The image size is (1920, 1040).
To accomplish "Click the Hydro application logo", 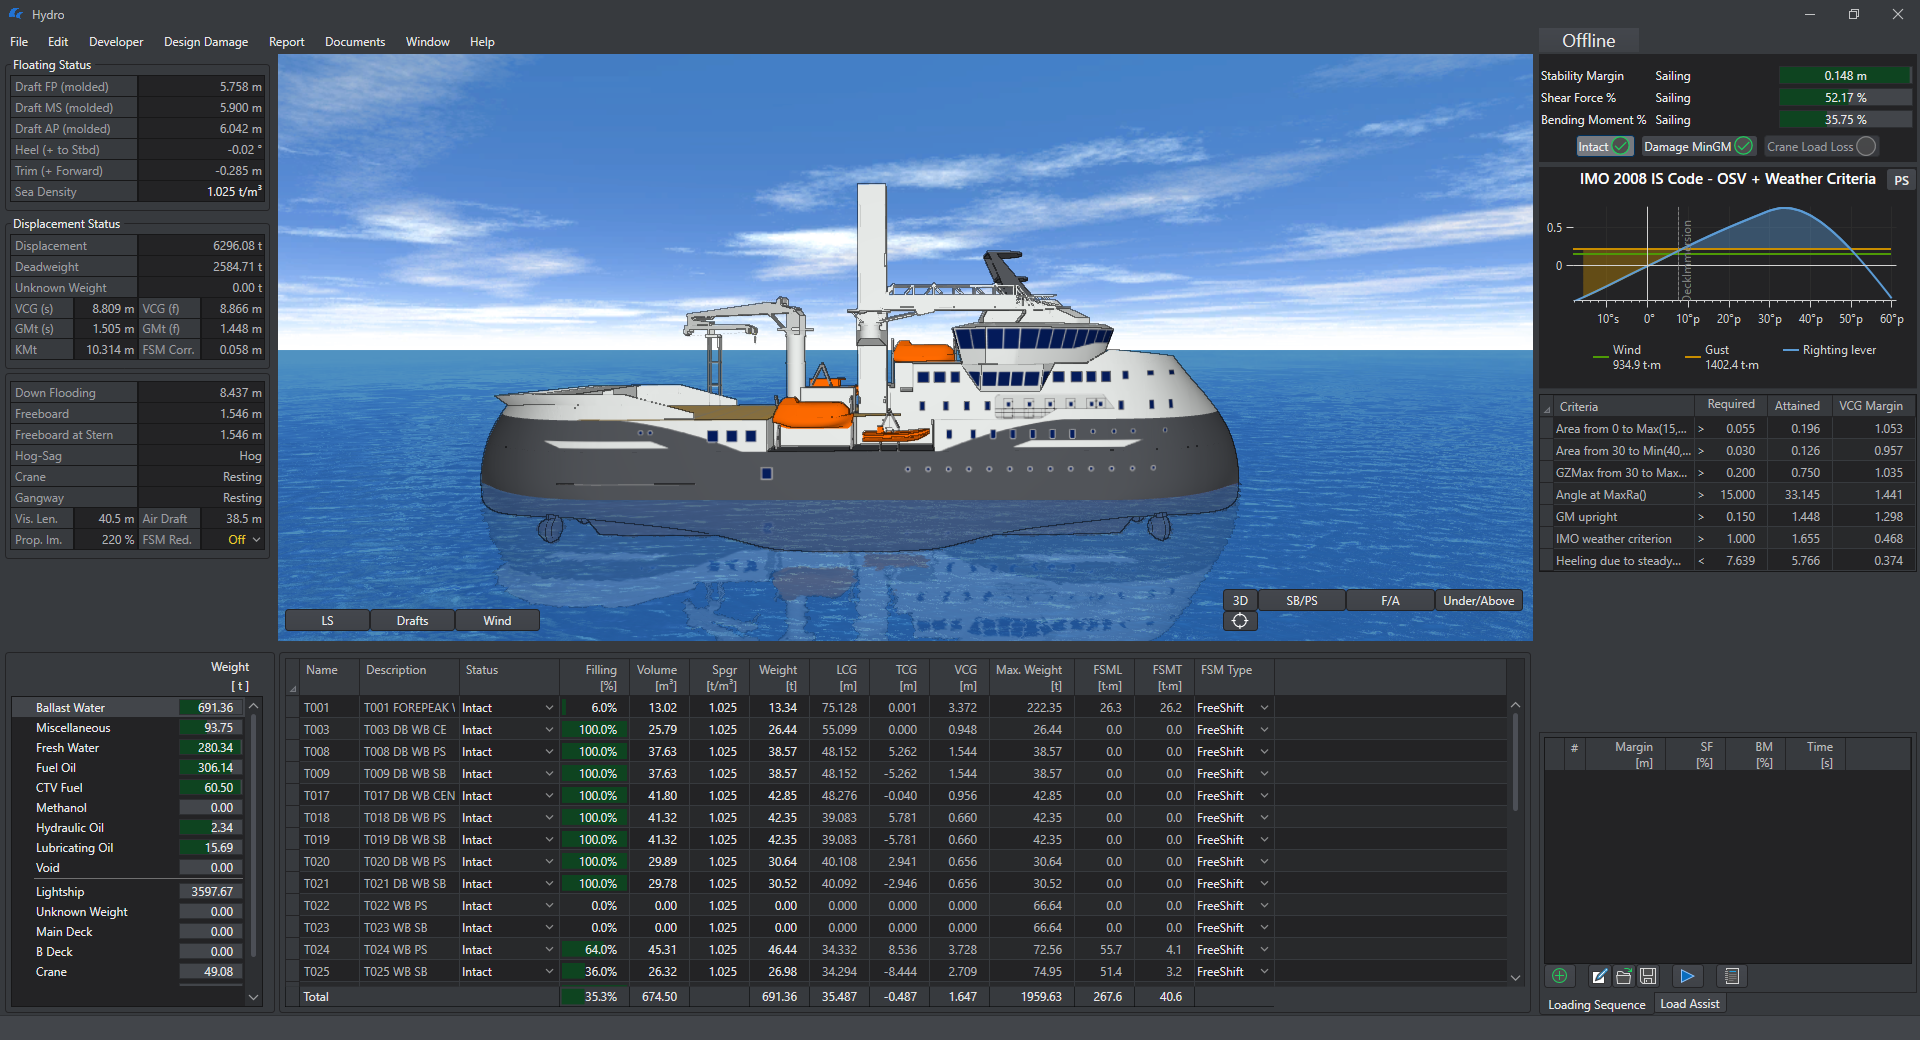I will [14, 14].
